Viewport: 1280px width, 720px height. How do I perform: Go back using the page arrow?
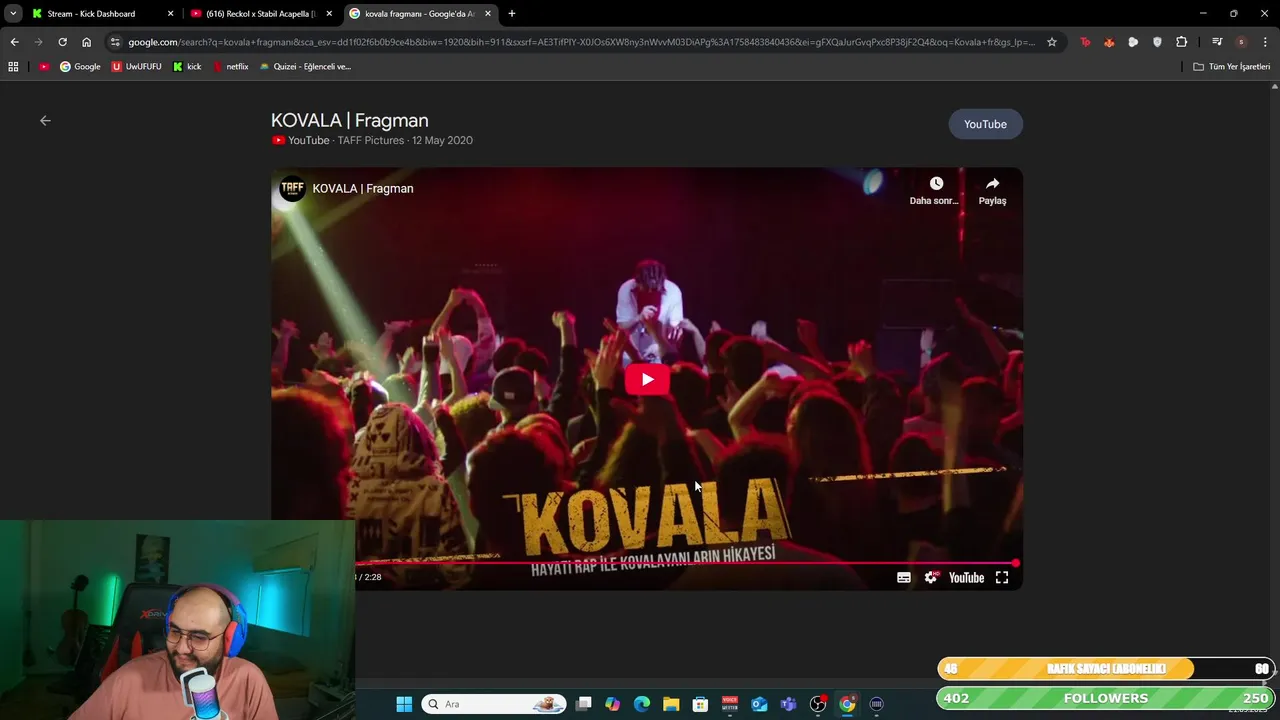click(x=45, y=120)
